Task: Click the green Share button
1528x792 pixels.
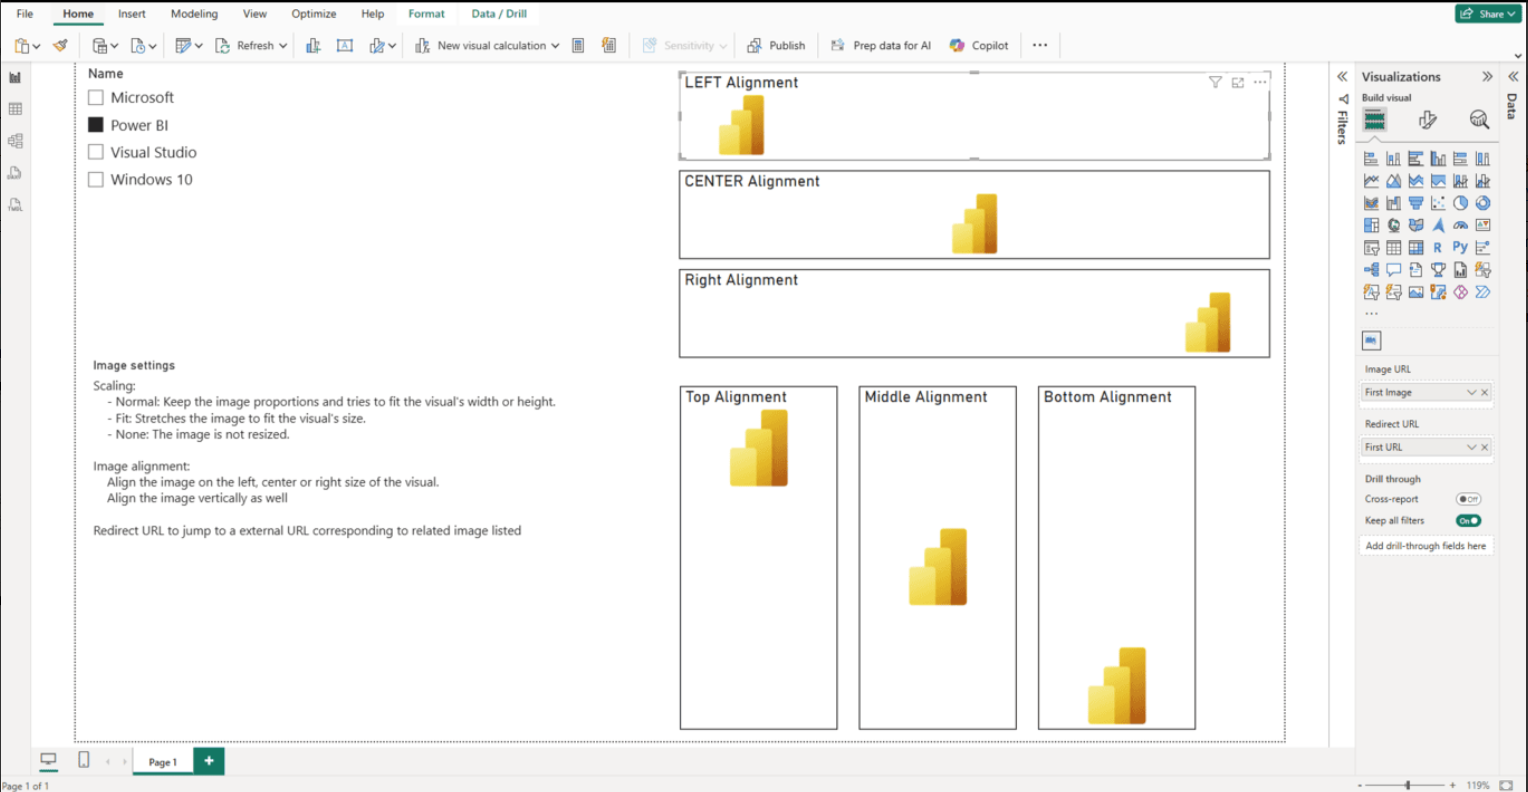Action: (1487, 14)
